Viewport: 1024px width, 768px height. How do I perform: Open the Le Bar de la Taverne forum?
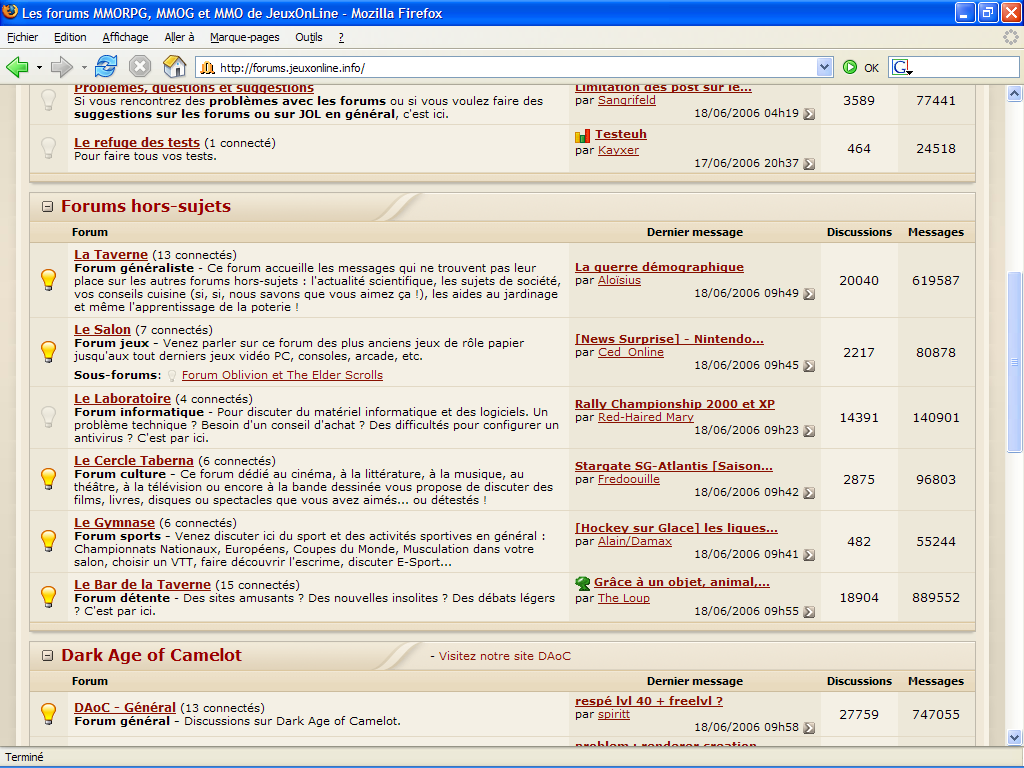click(142, 584)
